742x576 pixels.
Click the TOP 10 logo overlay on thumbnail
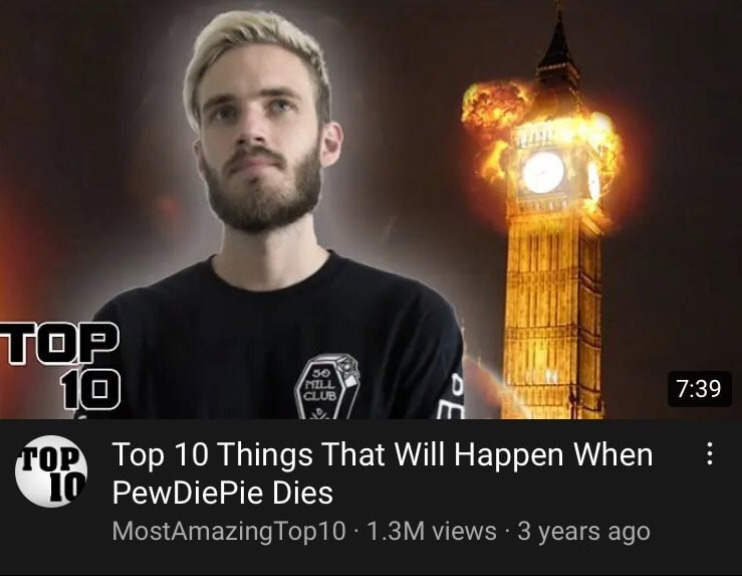(x=60, y=365)
